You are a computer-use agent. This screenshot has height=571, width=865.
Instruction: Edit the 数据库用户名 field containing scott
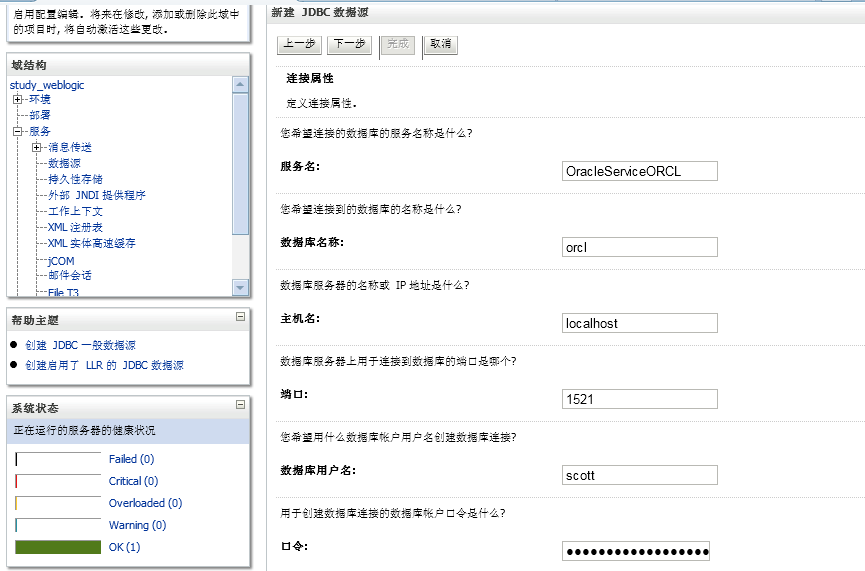[639, 475]
